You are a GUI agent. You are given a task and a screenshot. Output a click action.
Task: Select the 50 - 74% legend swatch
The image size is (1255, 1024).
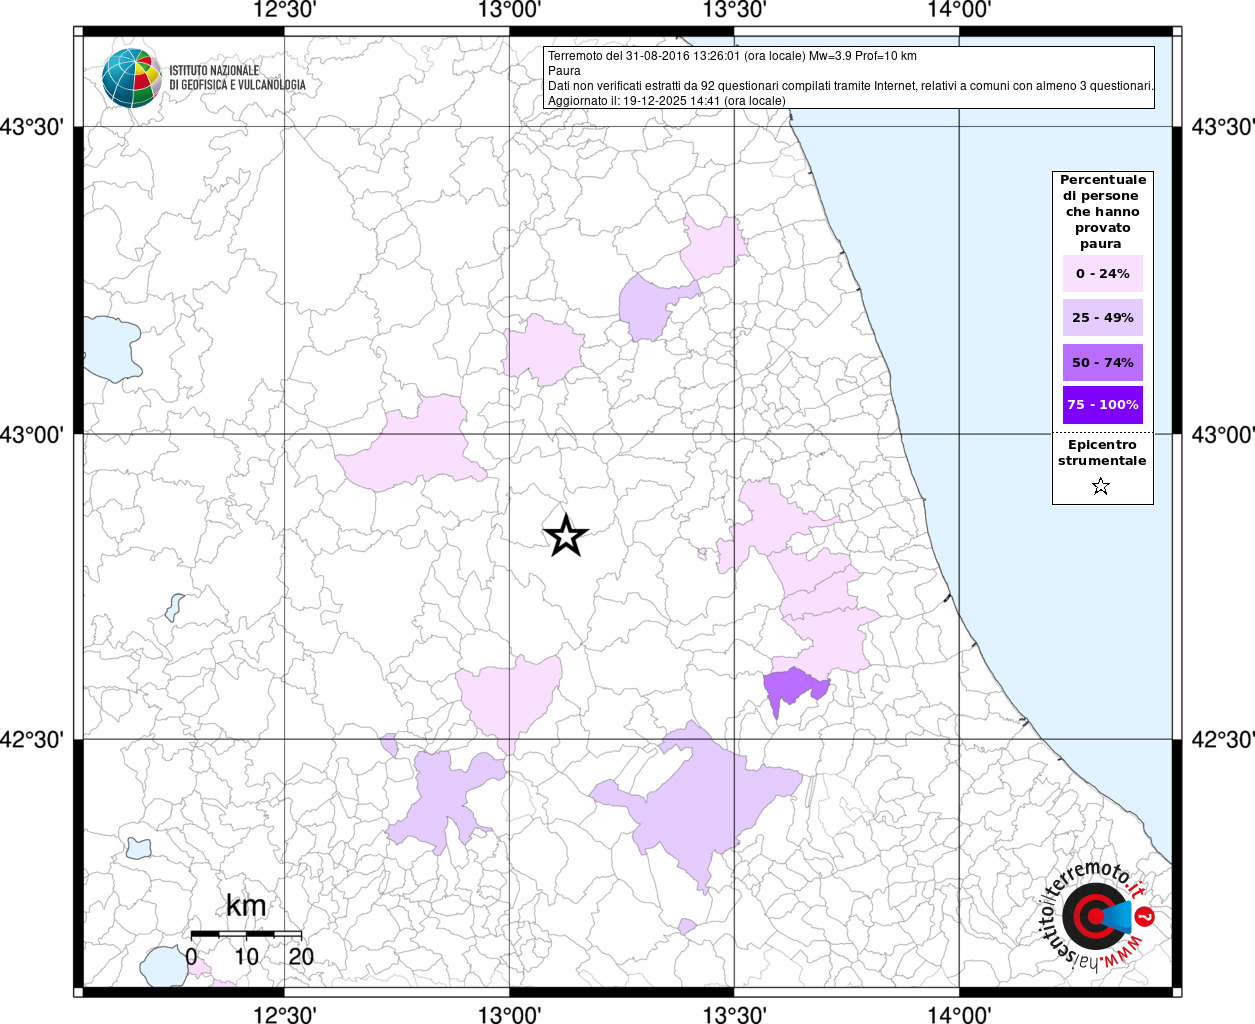(x=1102, y=362)
